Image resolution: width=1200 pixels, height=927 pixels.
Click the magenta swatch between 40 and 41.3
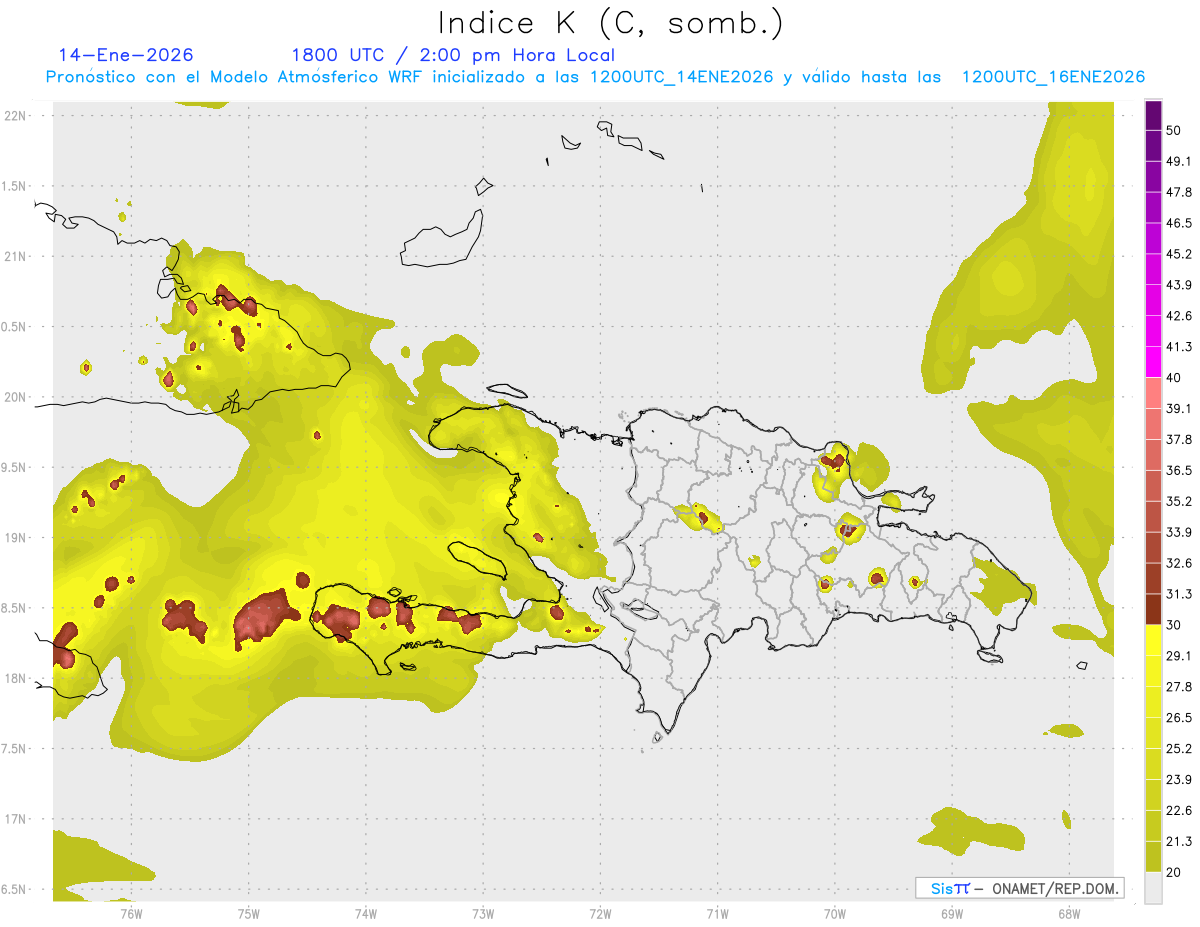pyautogui.click(x=1153, y=362)
